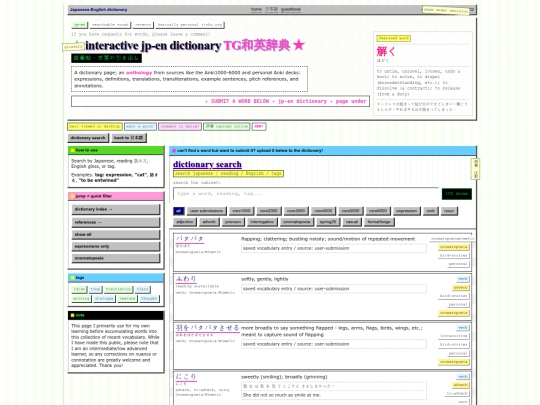This screenshot has width=540, height=405.
Task: Click the 'page under revision' sticky note
Action: tap(446, 10)
